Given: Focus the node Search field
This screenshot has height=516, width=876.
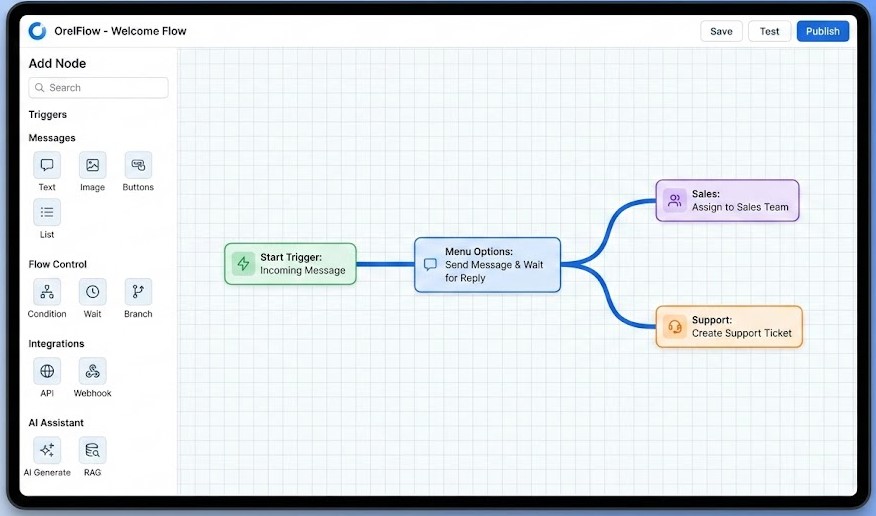Looking at the screenshot, I should click(x=98, y=88).
